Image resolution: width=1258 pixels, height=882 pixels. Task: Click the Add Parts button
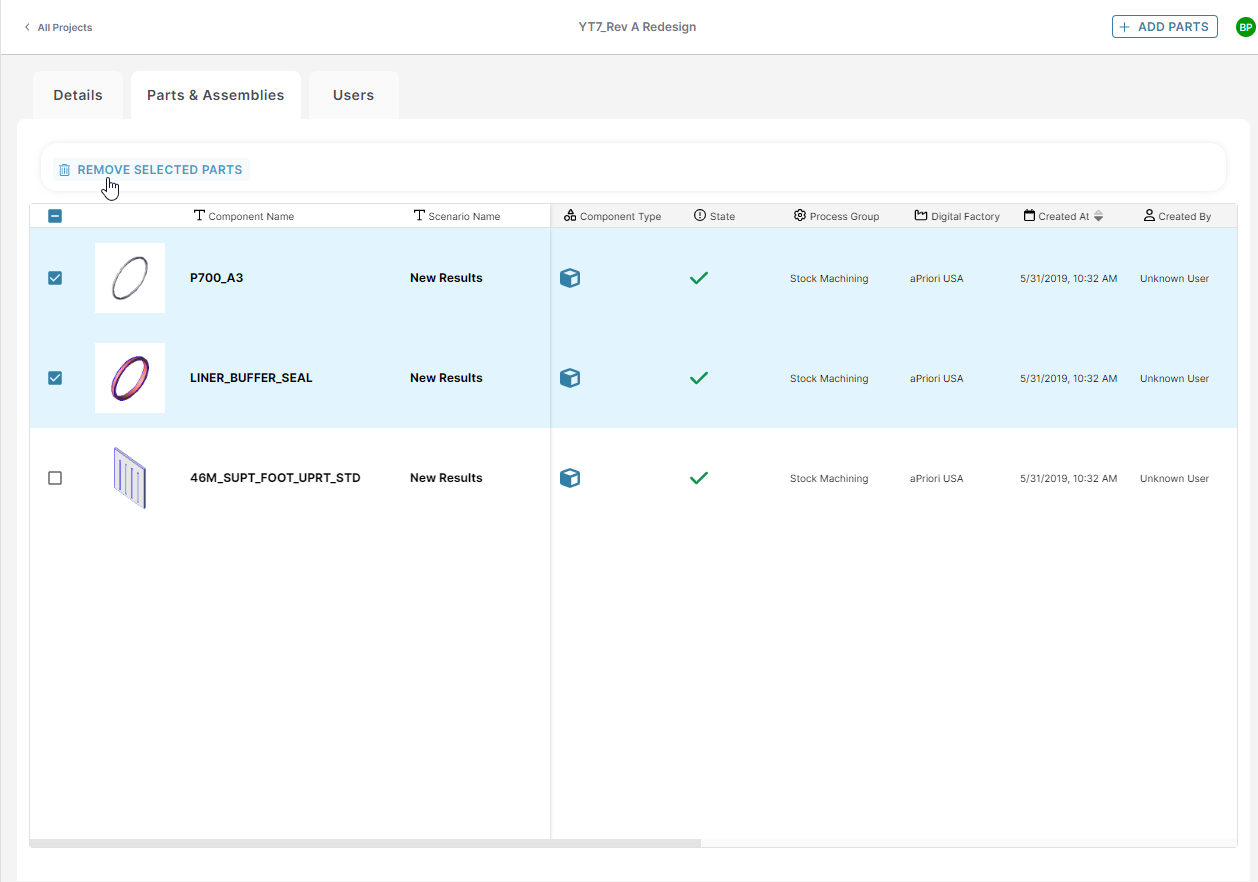pyautogui.click(x=1164, y=27)
